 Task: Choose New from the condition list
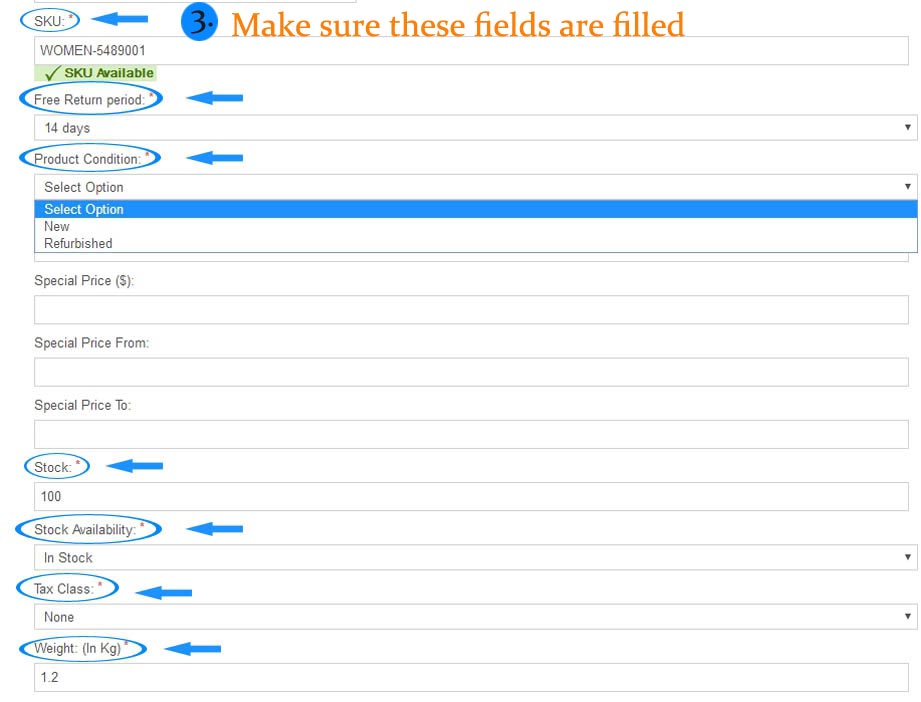[x=57, y=227]
